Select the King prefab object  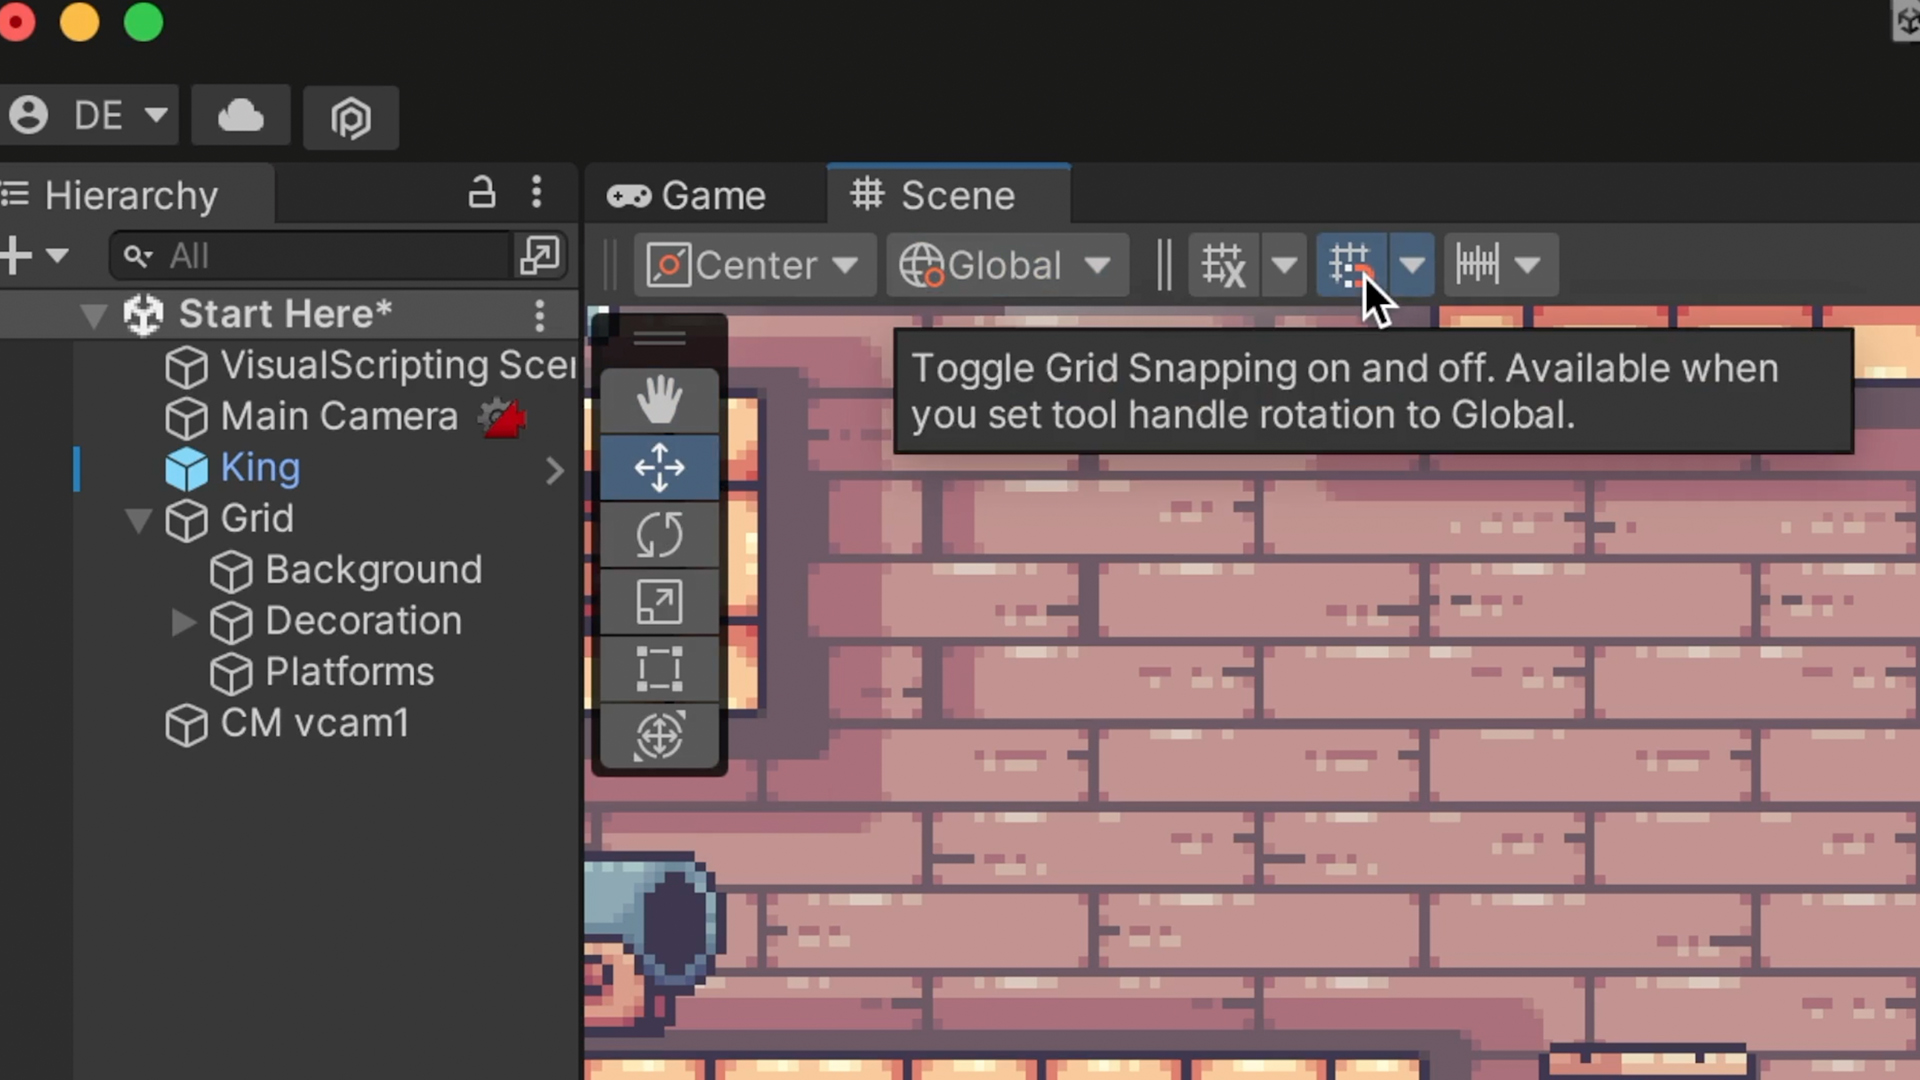(260, 468)
